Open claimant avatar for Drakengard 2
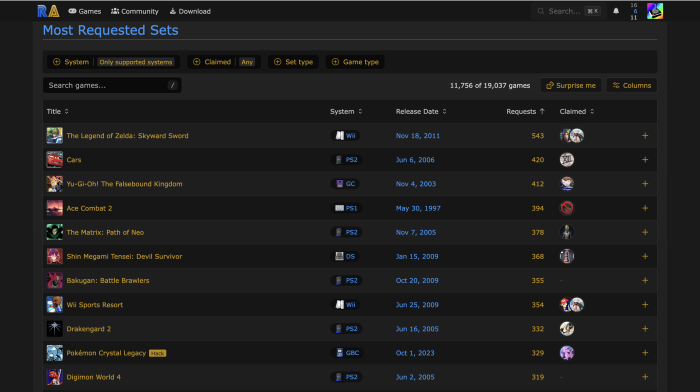This screenshot has height=392, width=700. click(x=567, y=329)
